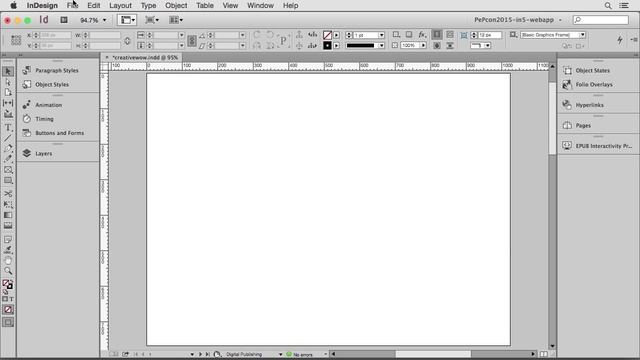The width and height of the screenshot is (640, 360).
Task: Open the Window menu
Action: tap(260, 6)
